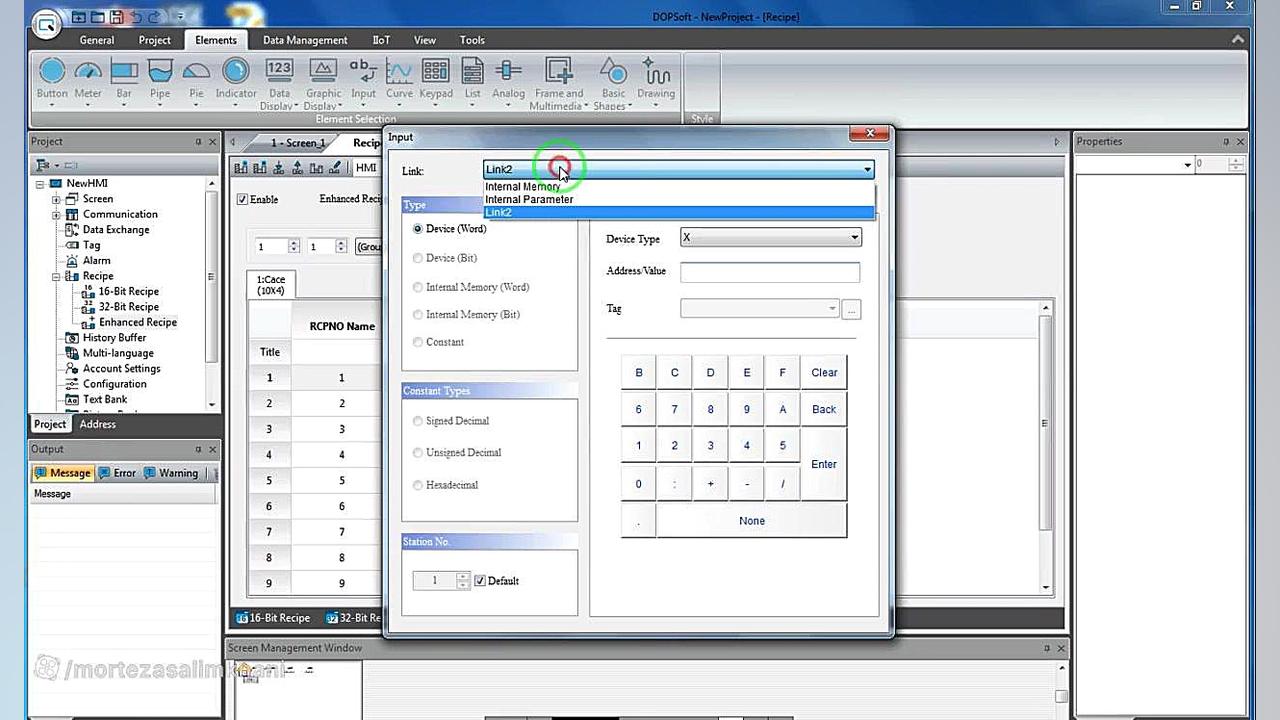
Task: Open the Data Management ribbon tab
Action: (x=304, y=40)
